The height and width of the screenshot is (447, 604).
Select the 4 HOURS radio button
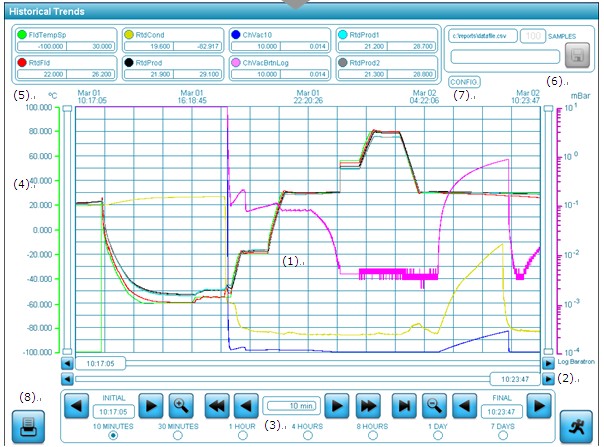(307, 435)
